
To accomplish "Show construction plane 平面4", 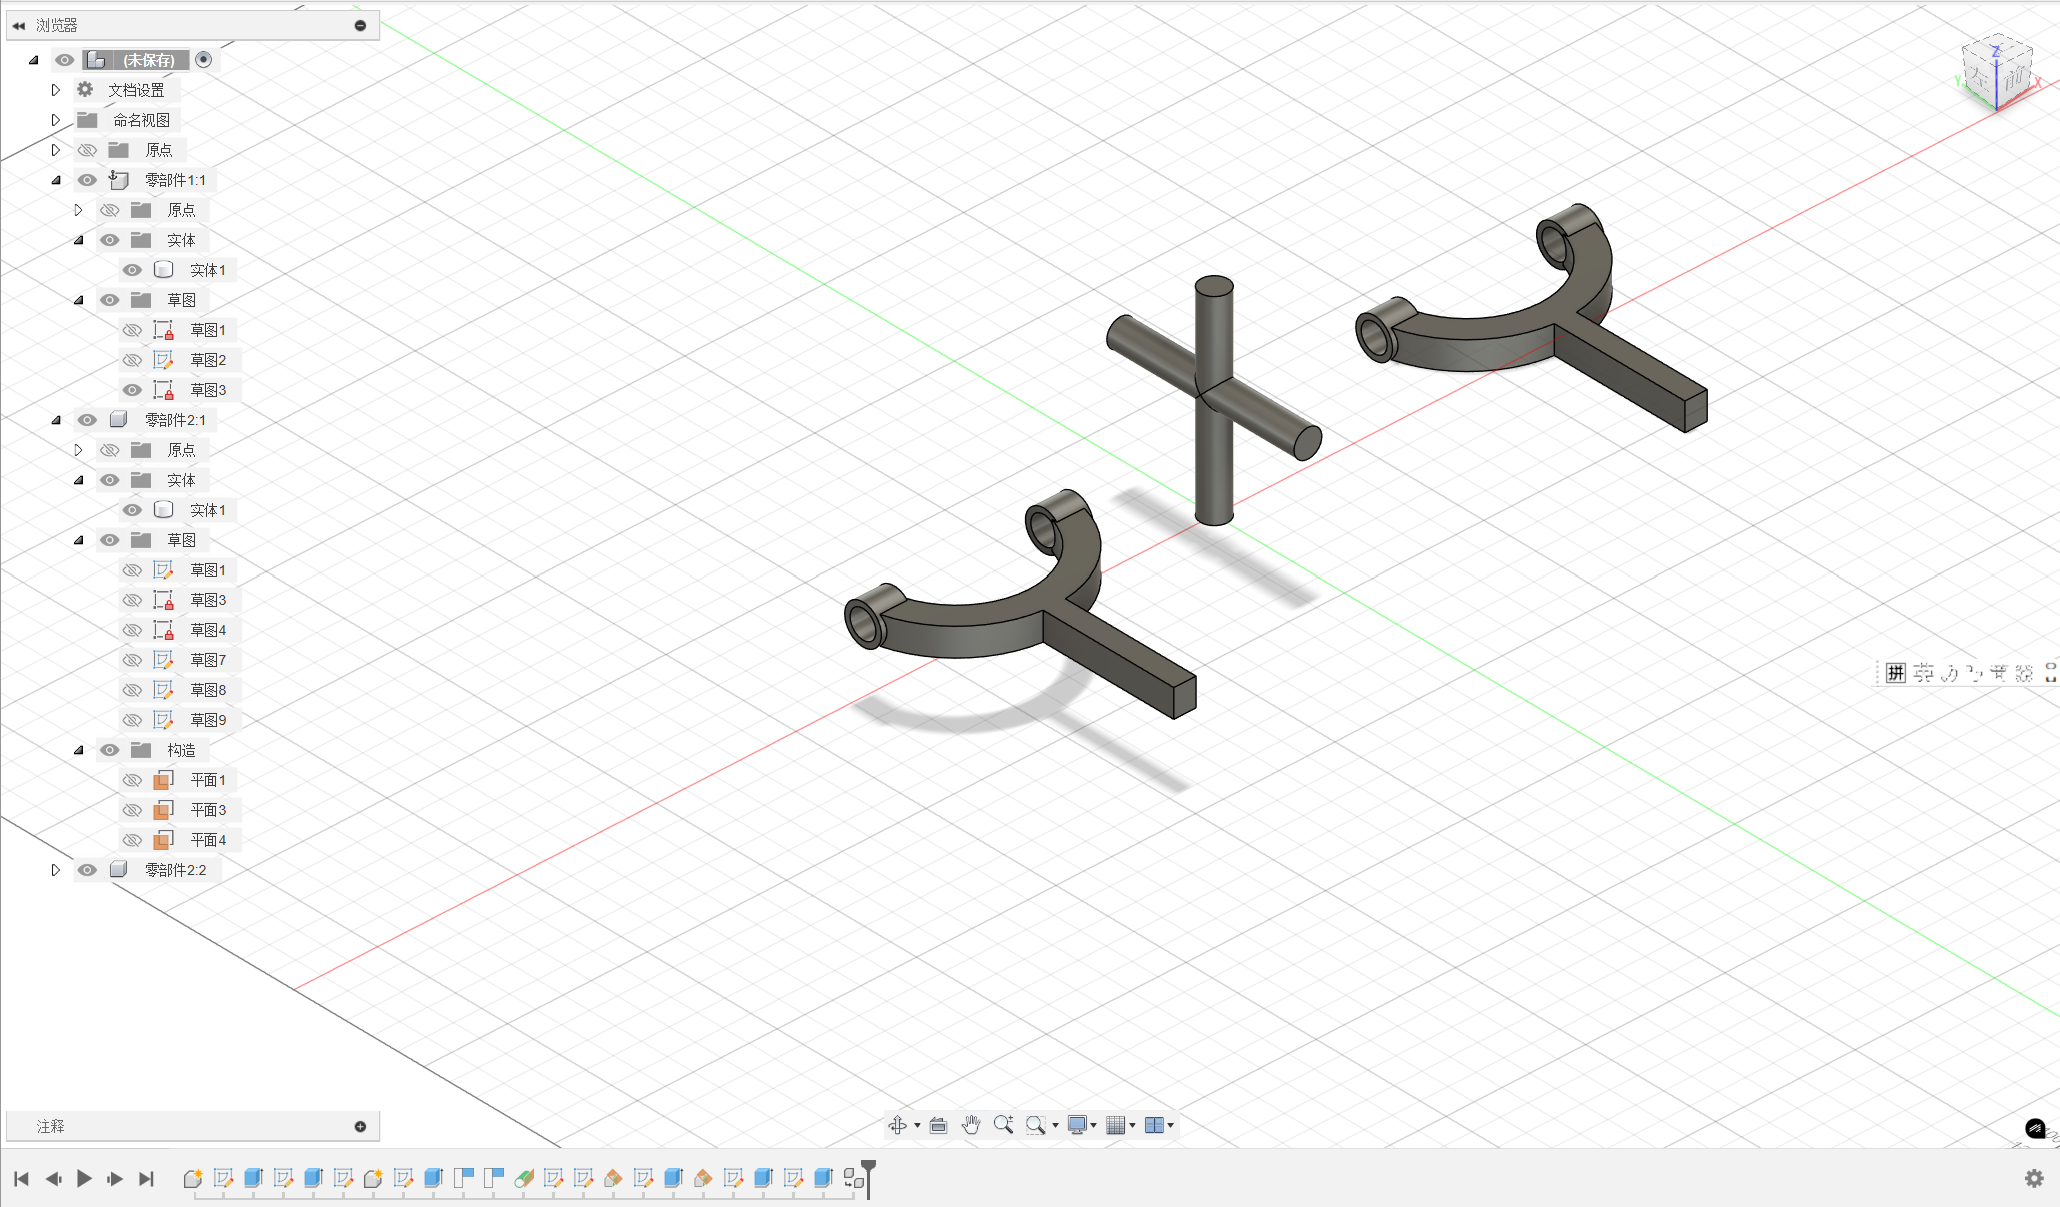I will (132, 840).
